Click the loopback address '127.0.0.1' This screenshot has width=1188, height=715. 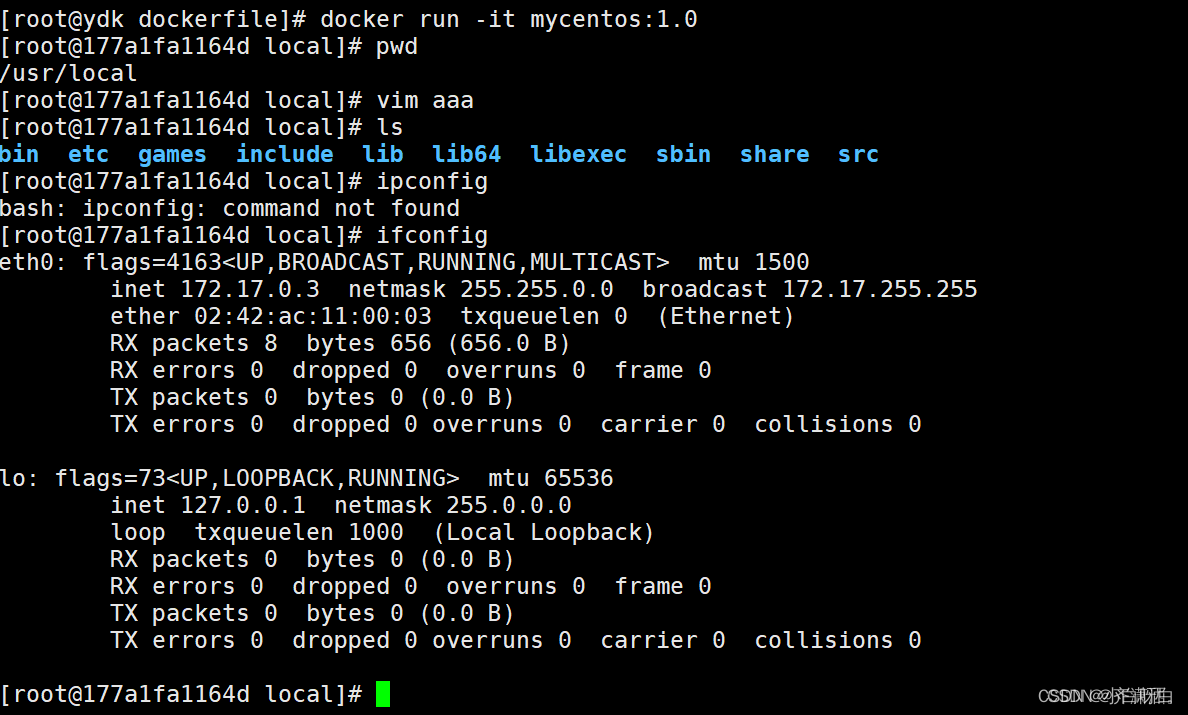(x=243, y=505)
